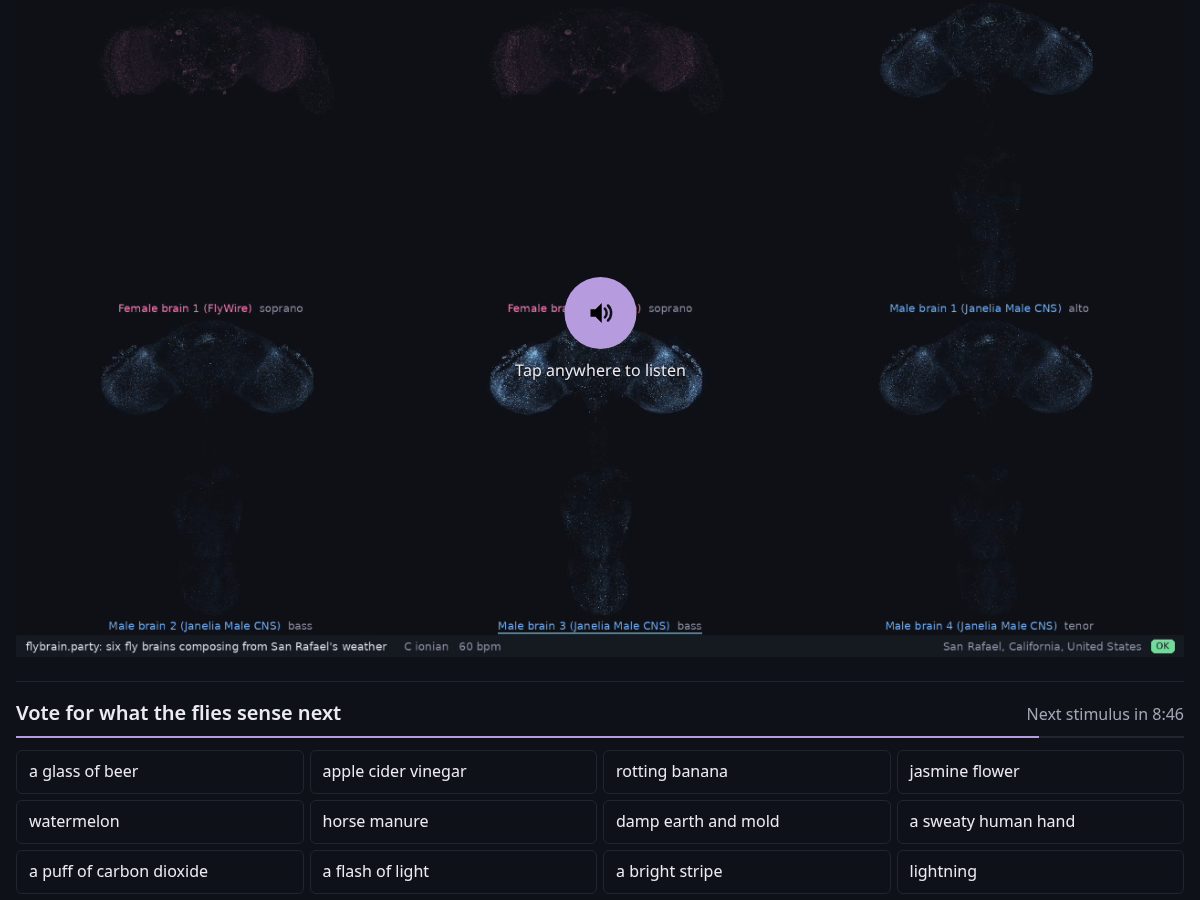Open Male brain 1 (Janelia Male CNS) label
Image resolution: width=1200 pixels, height=900 pixels.
click(x=975, y=309)
